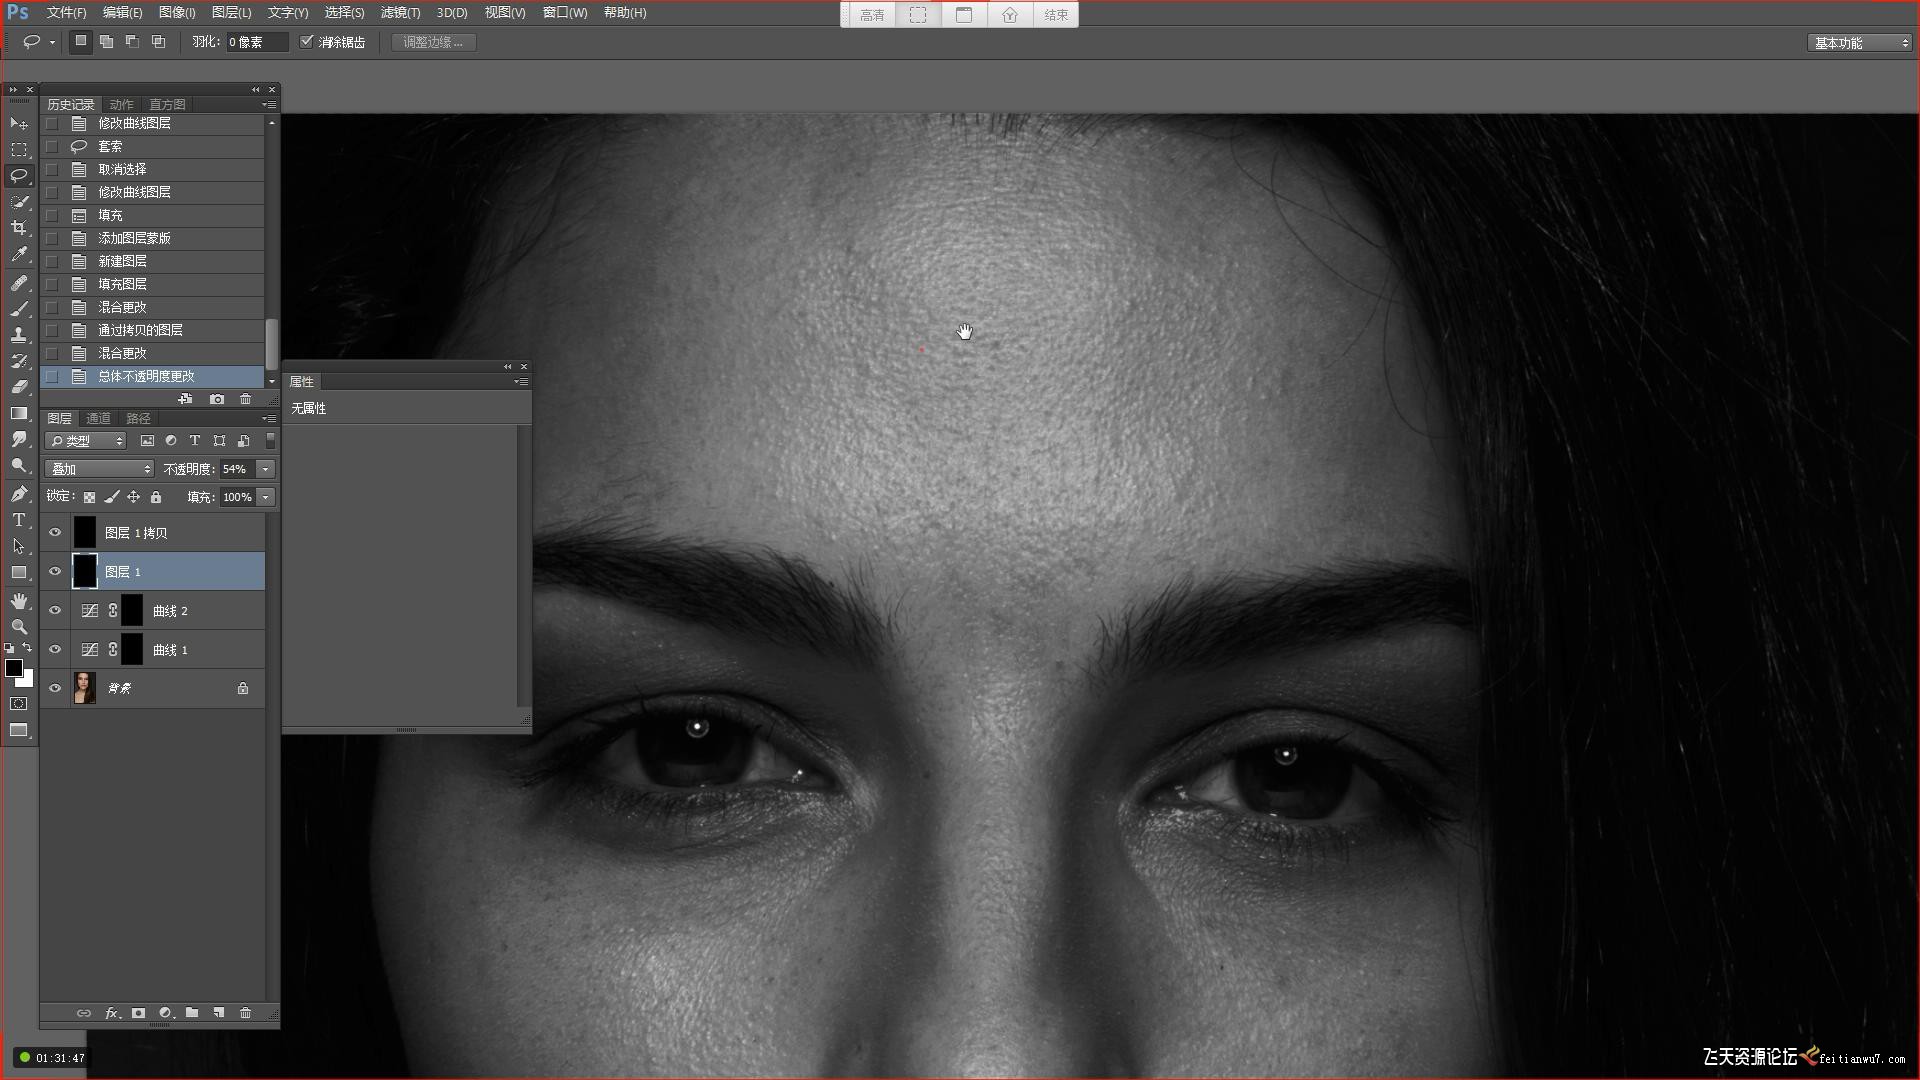Select the Clone Stamp tool
The image size is (1920, 1080).
(19, 335)
